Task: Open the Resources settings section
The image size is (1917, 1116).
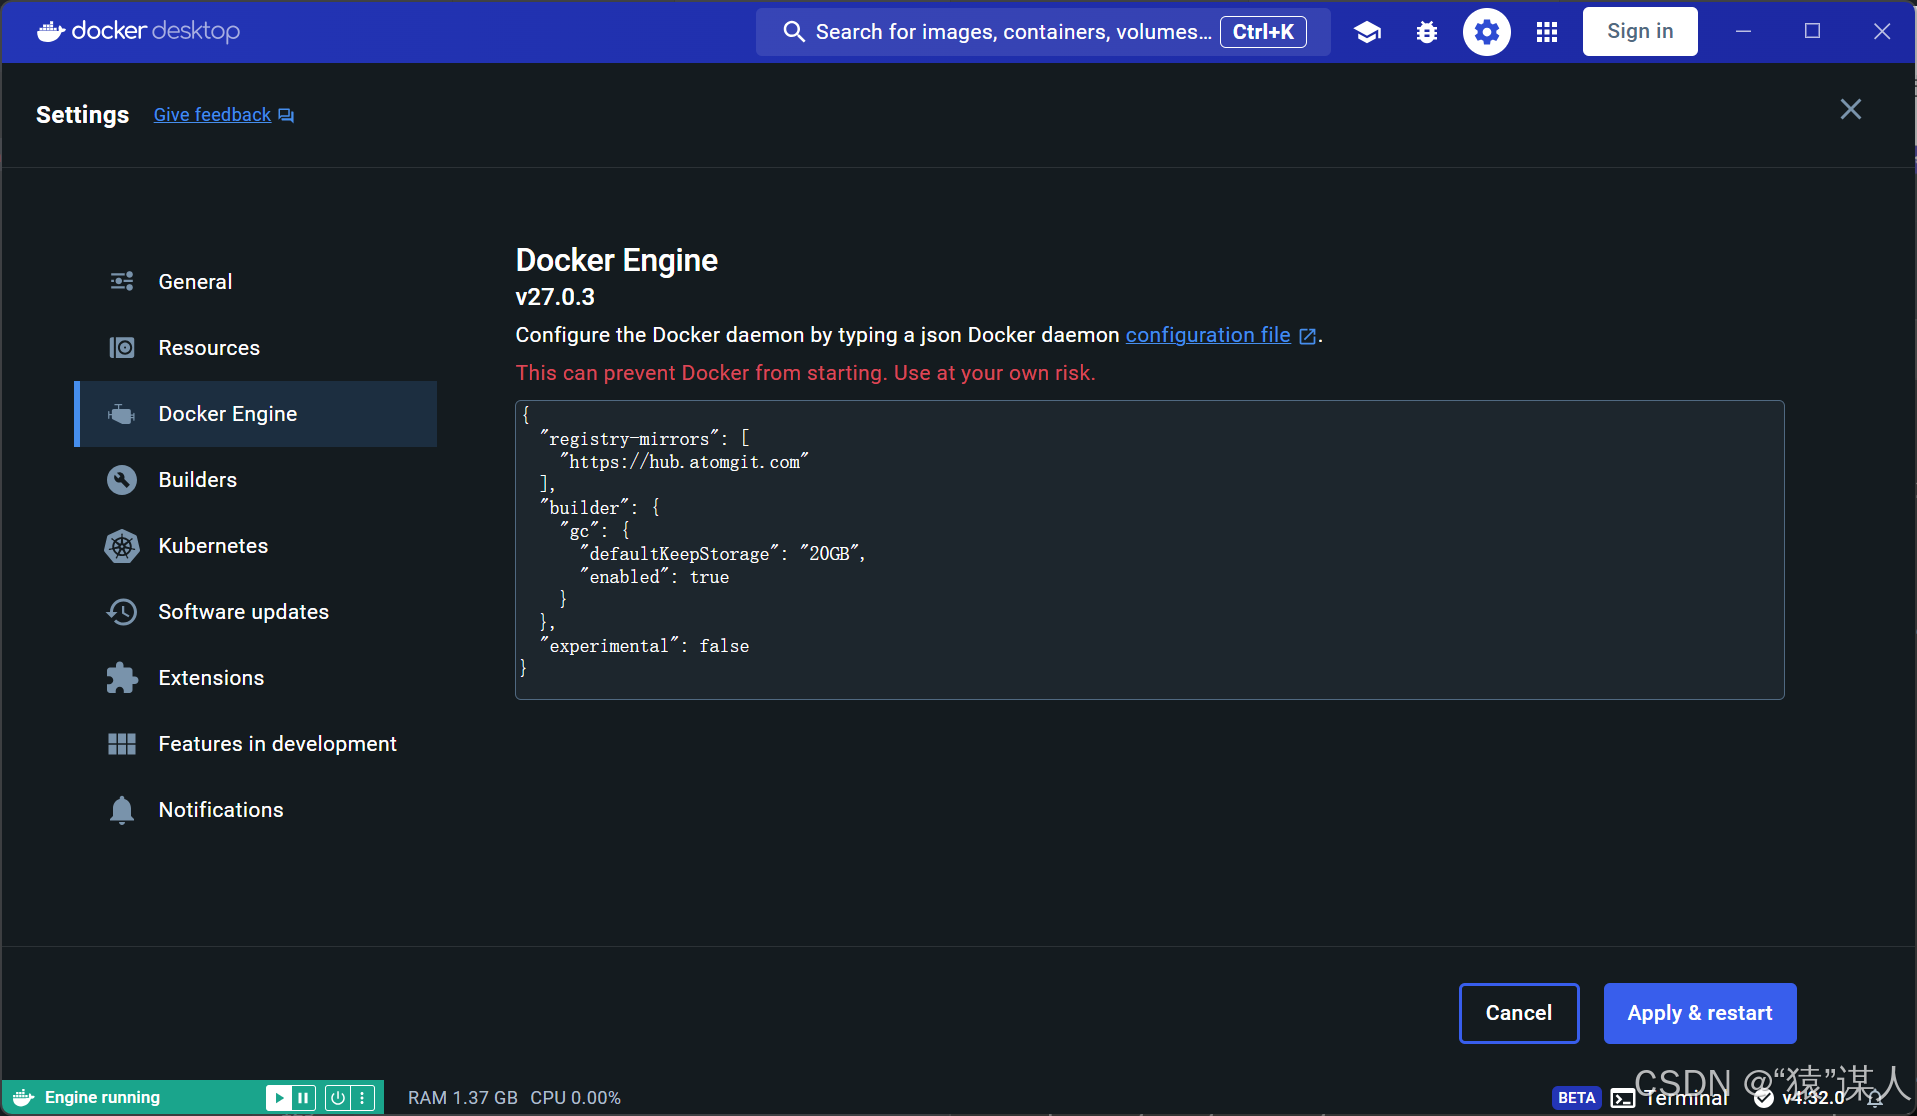Action: tap(256, 348)
